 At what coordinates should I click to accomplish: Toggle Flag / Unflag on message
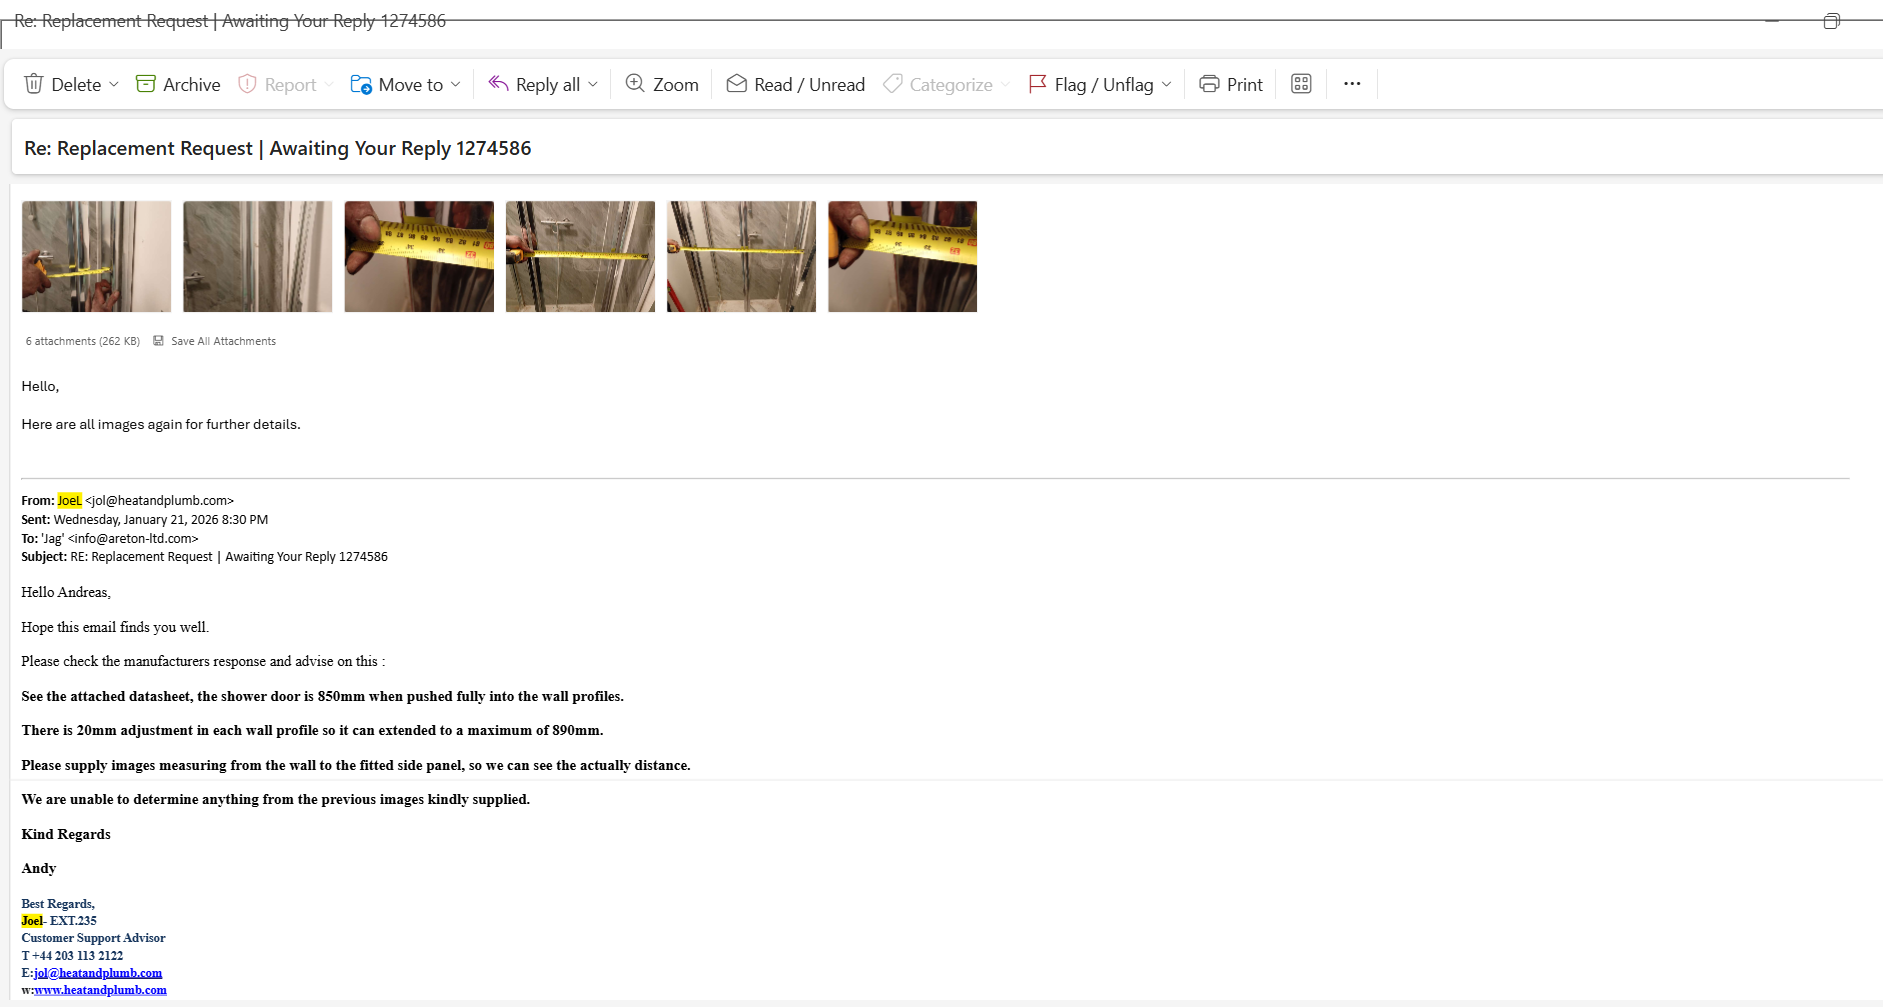[1091, 84]
